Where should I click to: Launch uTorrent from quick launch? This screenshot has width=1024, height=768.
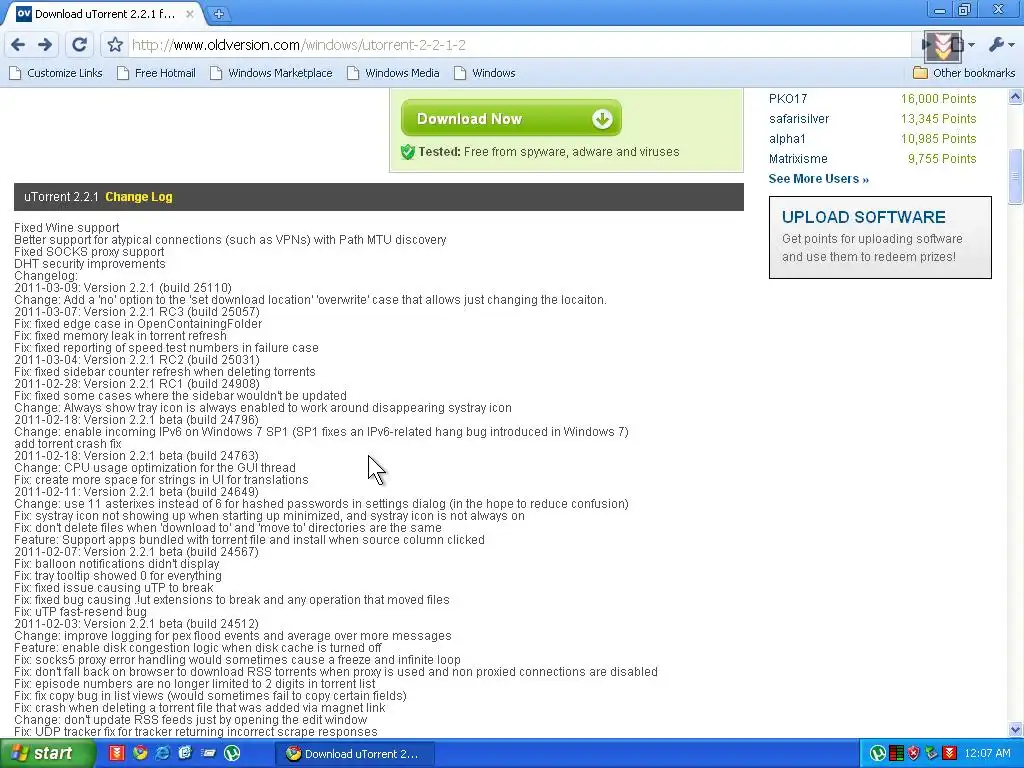[x=232, y=753]
